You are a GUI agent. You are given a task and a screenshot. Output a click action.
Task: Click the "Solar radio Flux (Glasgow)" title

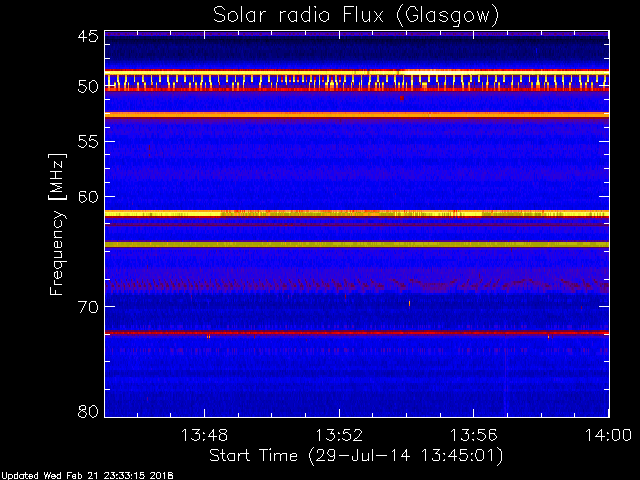(x=356, y=15)
